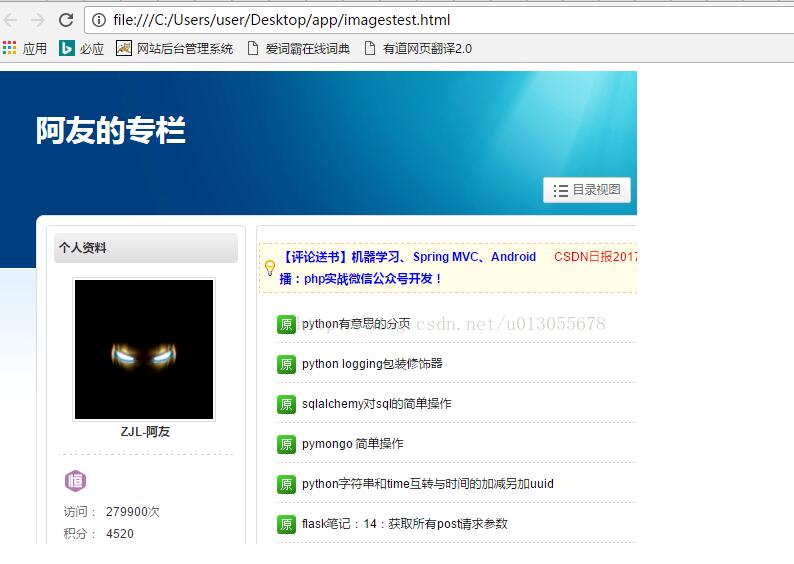Screen dimensions: 794x564
Task: Click the purple 恒 badge icon
Action: click(75, 480)
